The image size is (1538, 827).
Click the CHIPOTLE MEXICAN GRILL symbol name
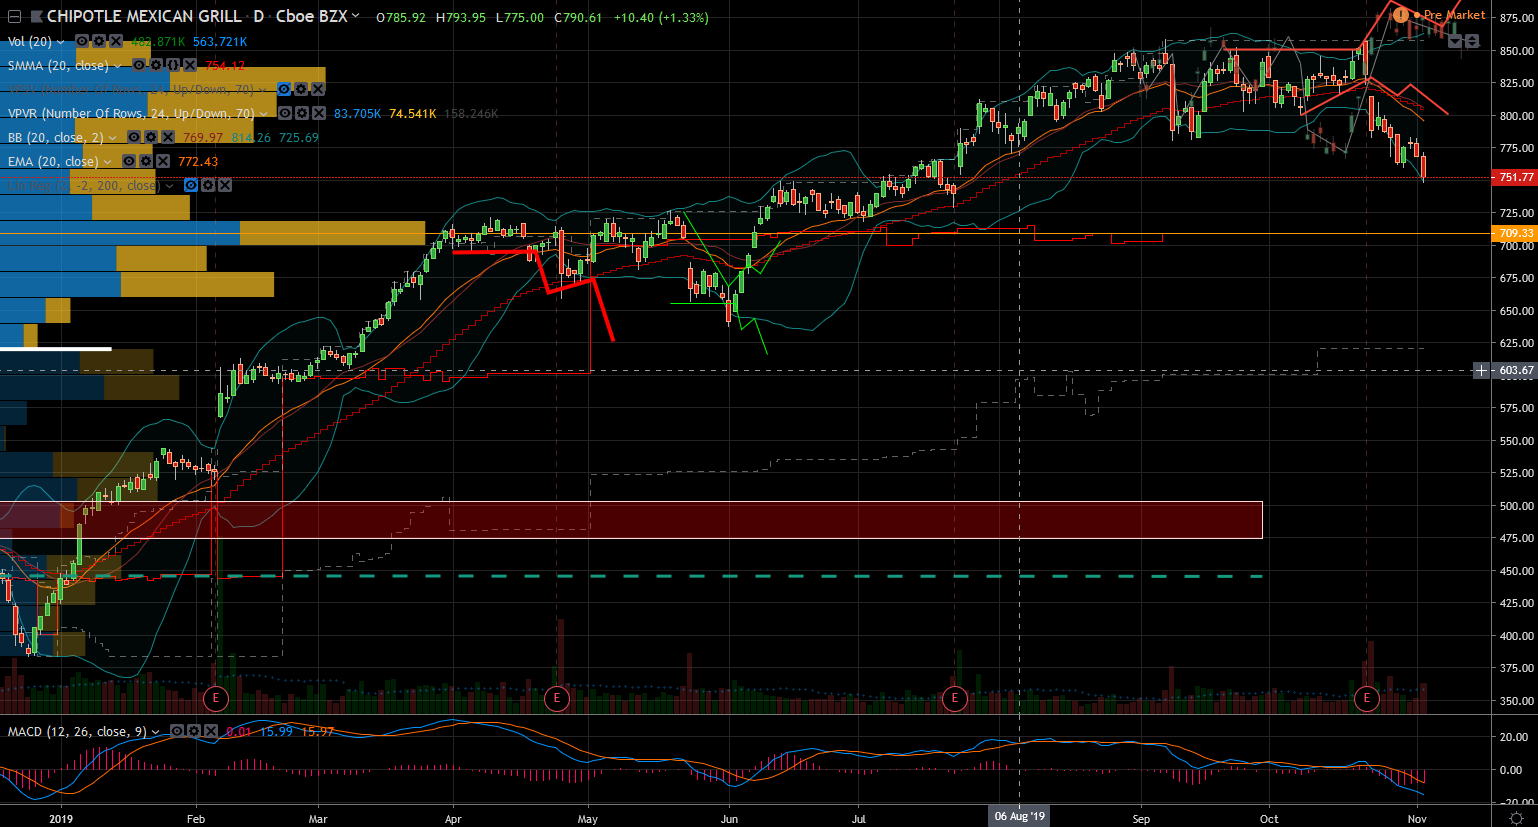[x=144, y=16]
